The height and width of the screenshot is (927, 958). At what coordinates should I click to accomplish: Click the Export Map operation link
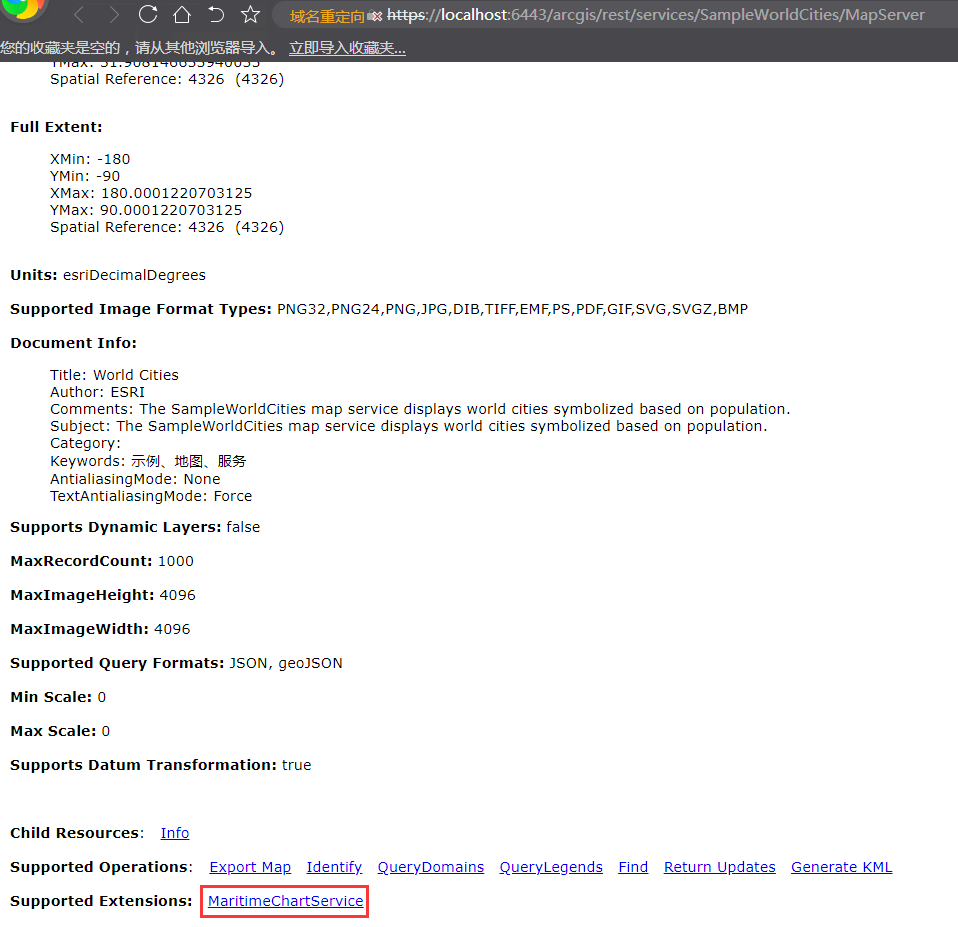pos(250,866)
